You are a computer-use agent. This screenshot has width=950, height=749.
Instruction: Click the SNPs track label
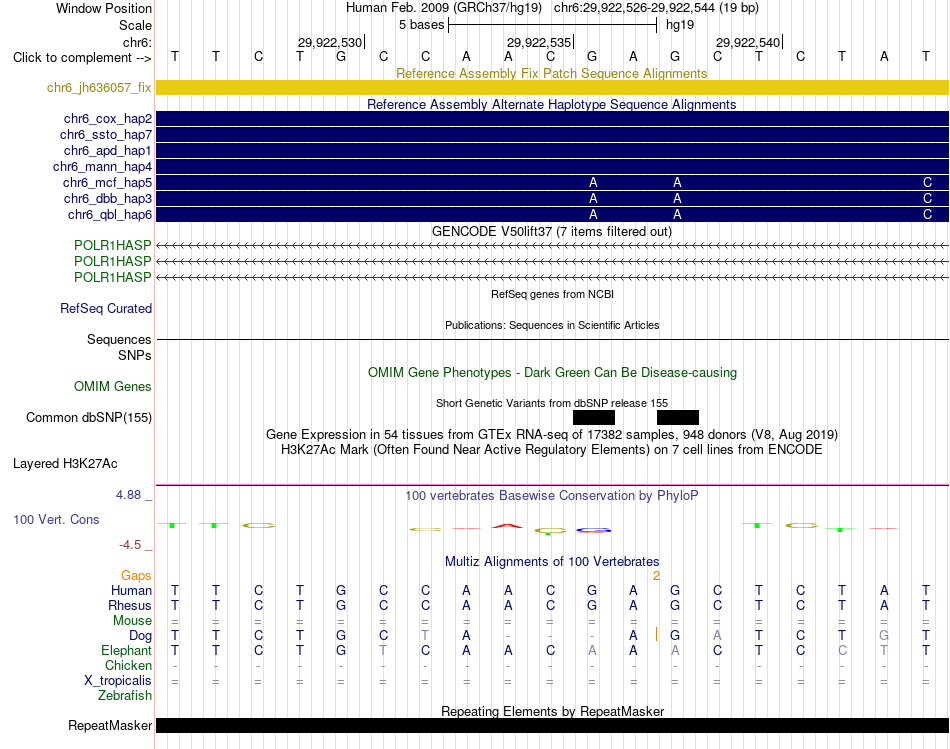[x=135, y=355]
